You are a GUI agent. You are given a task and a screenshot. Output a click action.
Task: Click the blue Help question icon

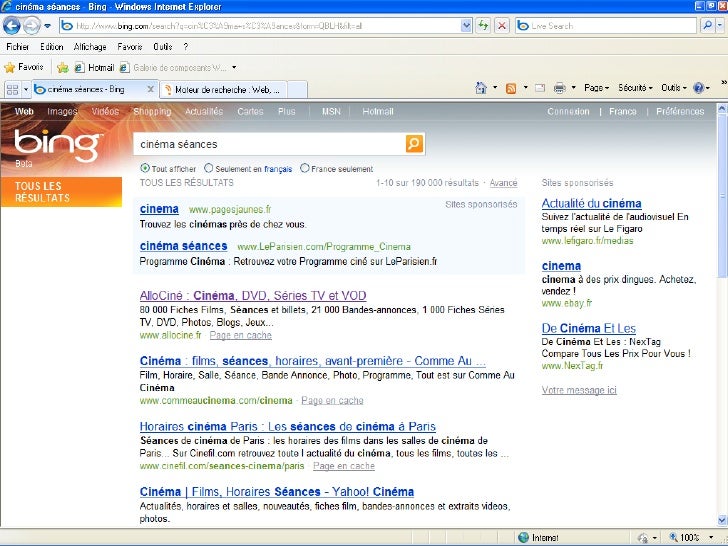pyautogui.click(x=698, y=88)
